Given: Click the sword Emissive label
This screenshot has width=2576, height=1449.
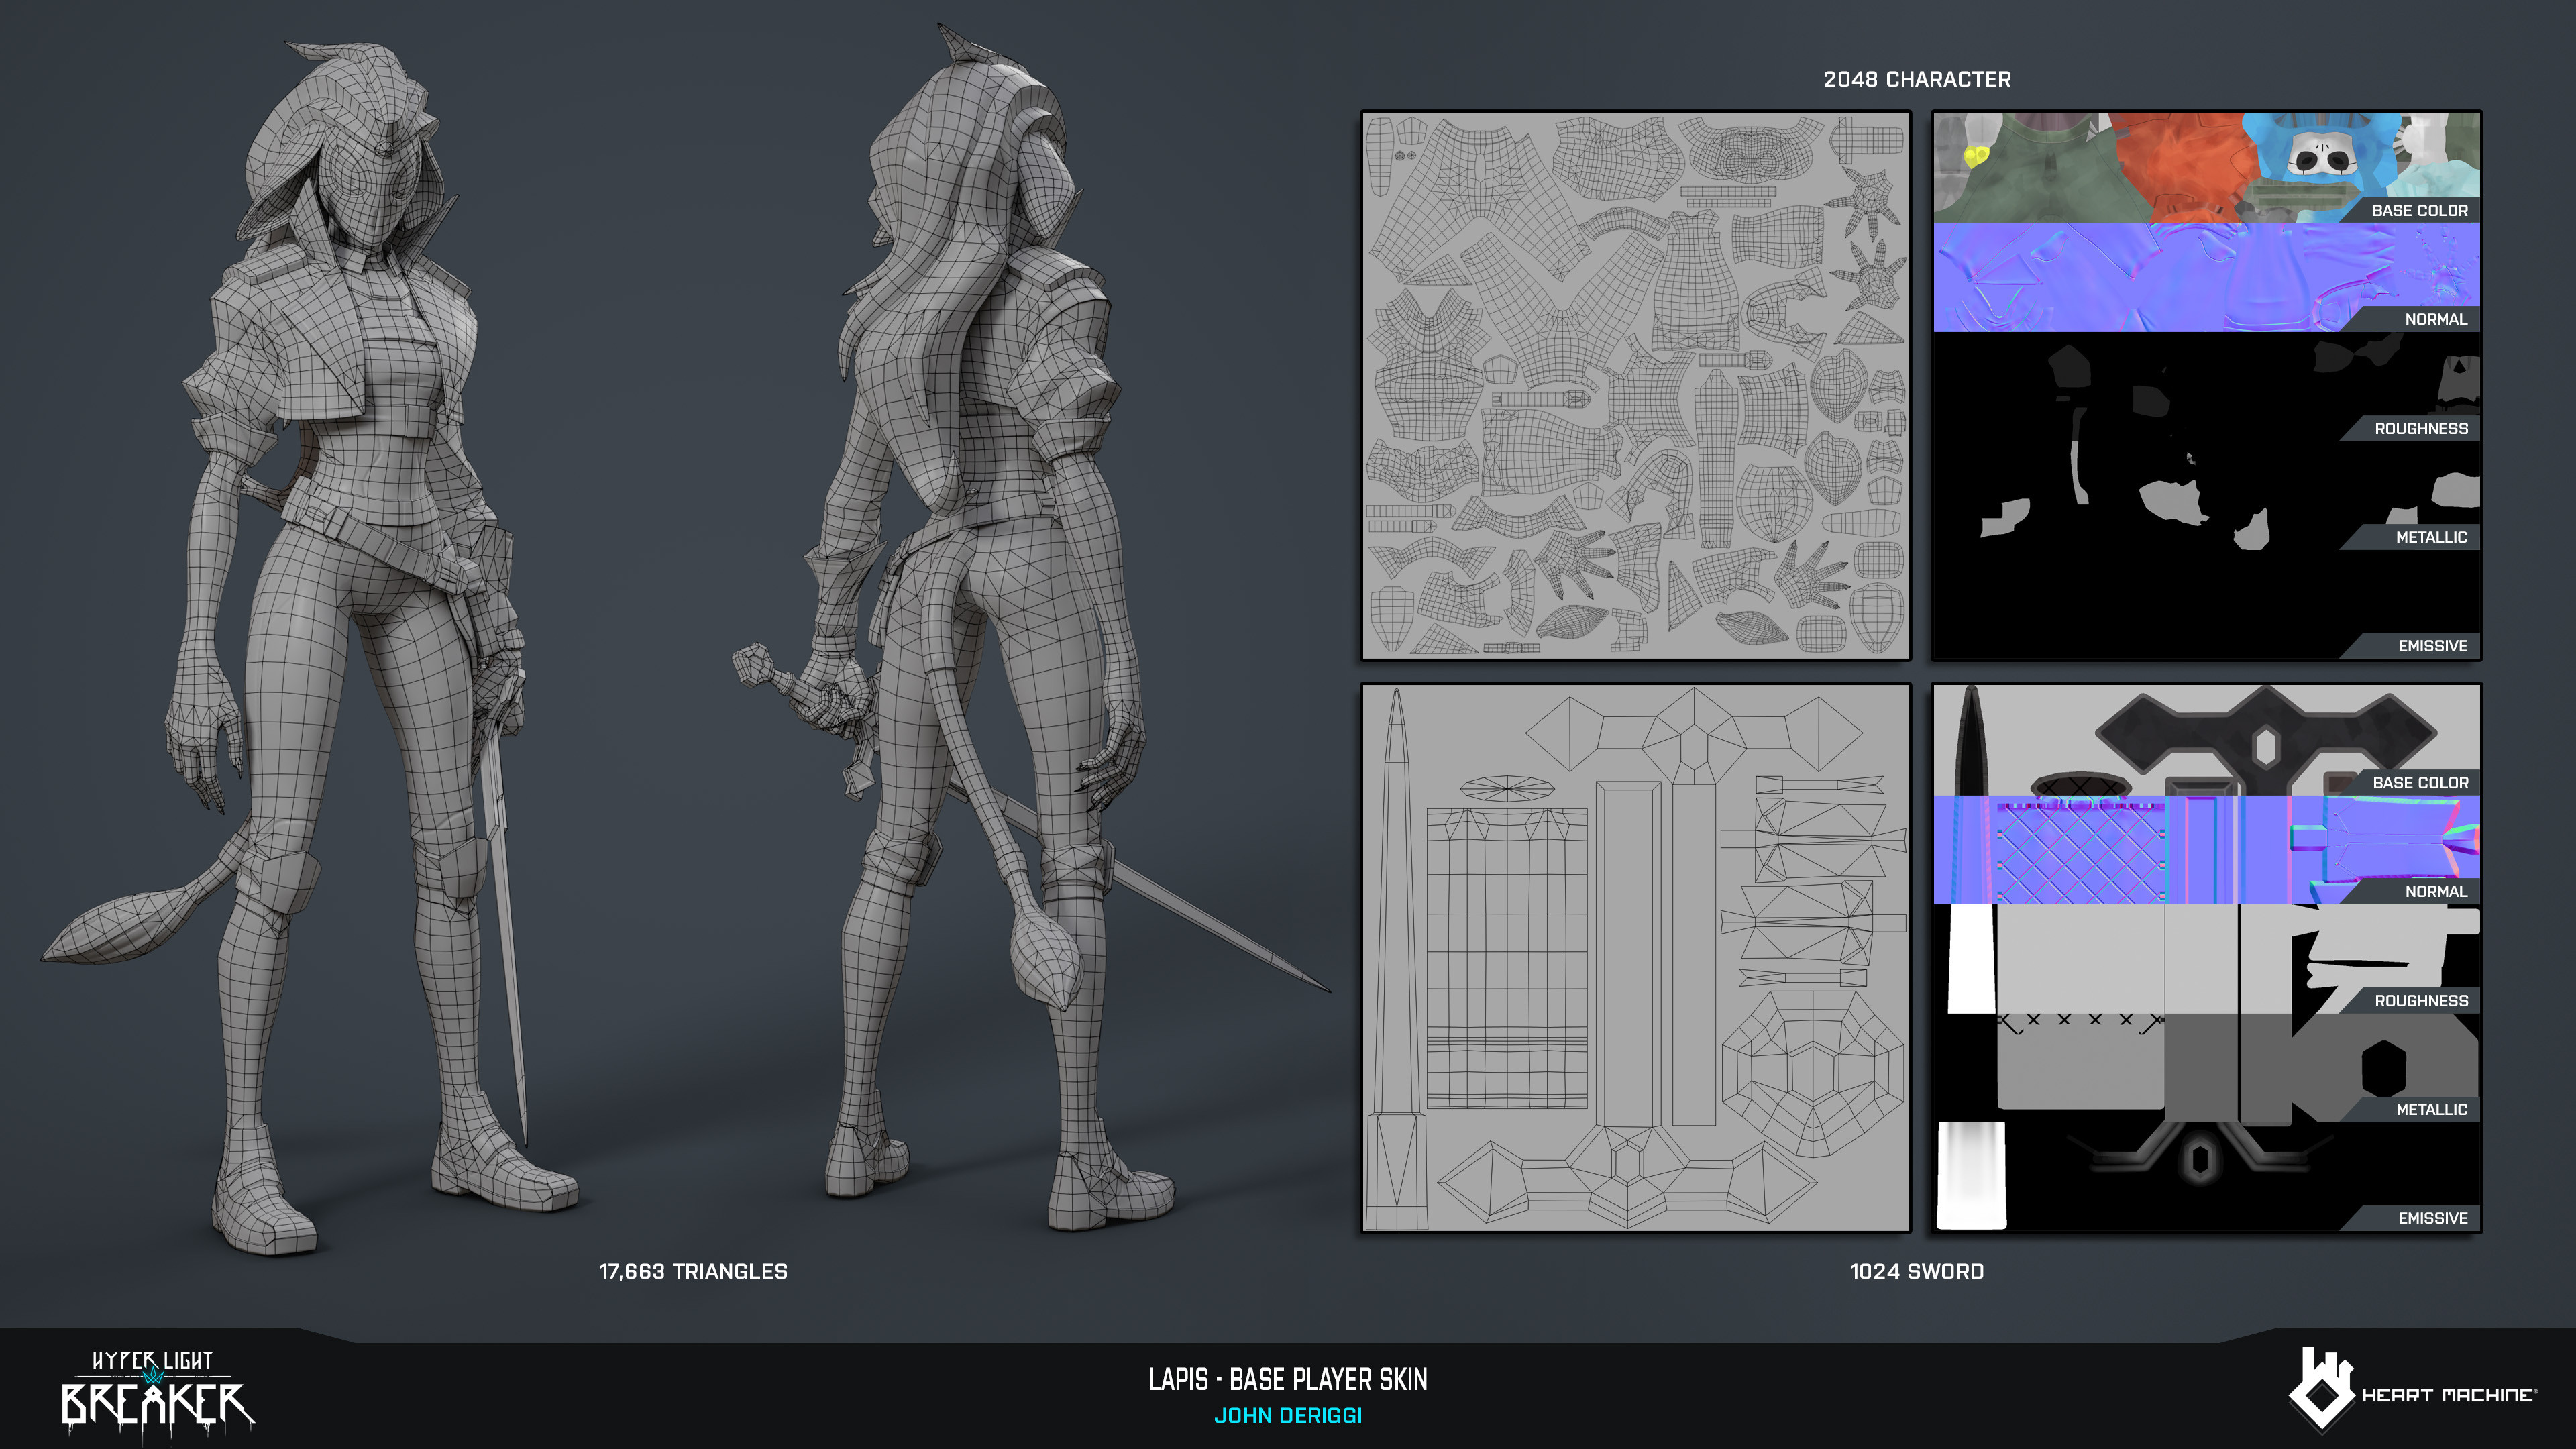Looking at the screenshot, I should click(x=2431, y=1218).
